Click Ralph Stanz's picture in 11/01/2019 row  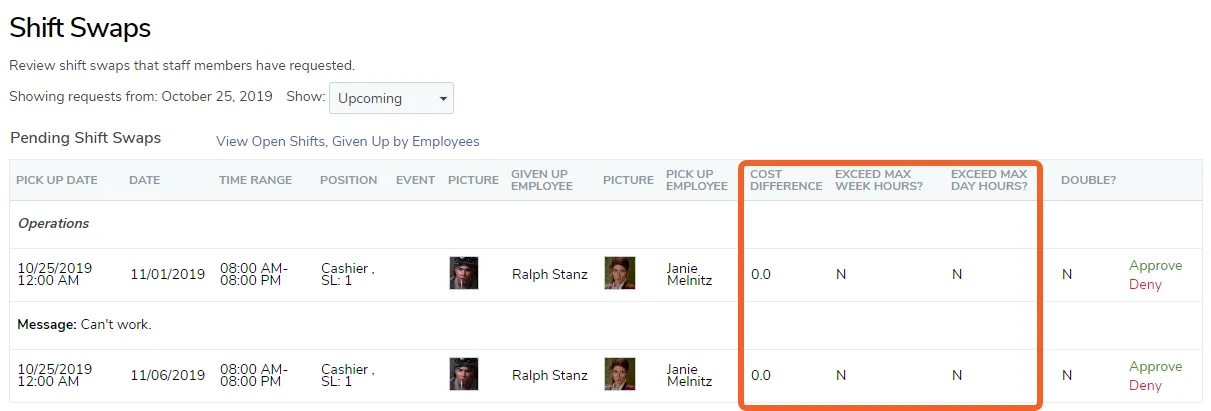[464, 273]
